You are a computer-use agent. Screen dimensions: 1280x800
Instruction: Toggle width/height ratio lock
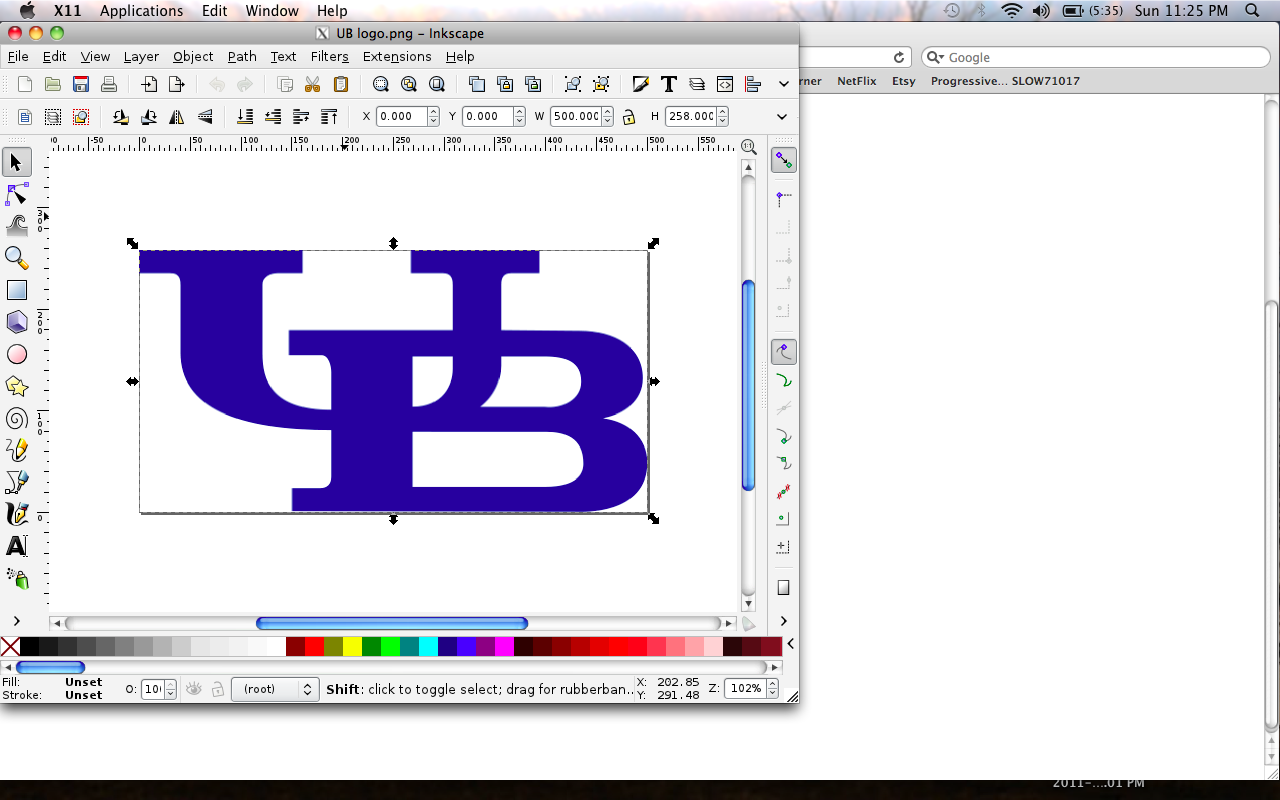coord(629,116)
